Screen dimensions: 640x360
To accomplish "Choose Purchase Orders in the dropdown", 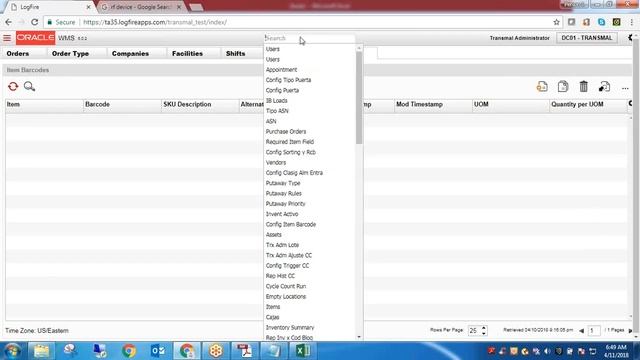I will [286, 131].
